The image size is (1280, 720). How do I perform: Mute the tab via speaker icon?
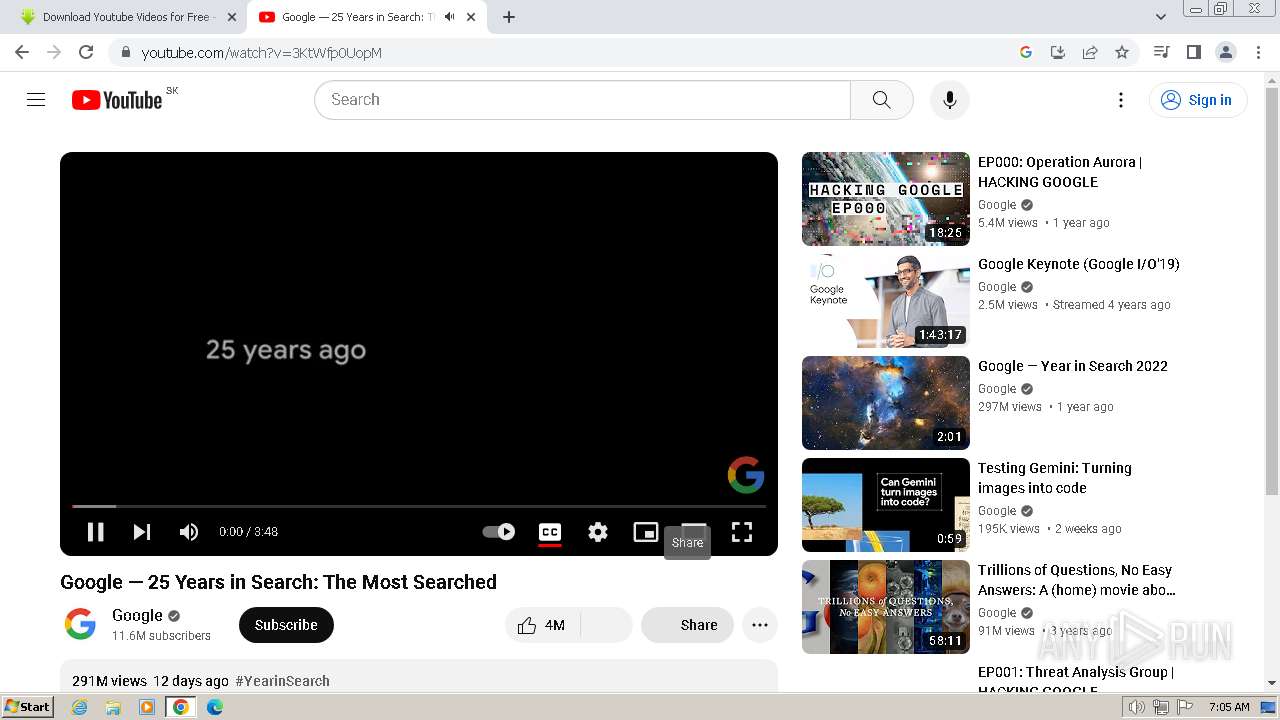450,17
